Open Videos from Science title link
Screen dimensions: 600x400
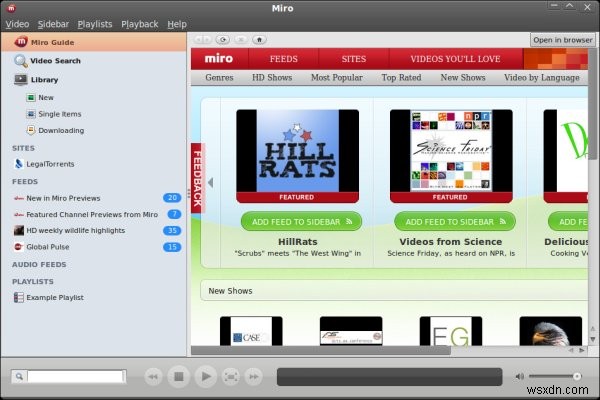[451, 242]
